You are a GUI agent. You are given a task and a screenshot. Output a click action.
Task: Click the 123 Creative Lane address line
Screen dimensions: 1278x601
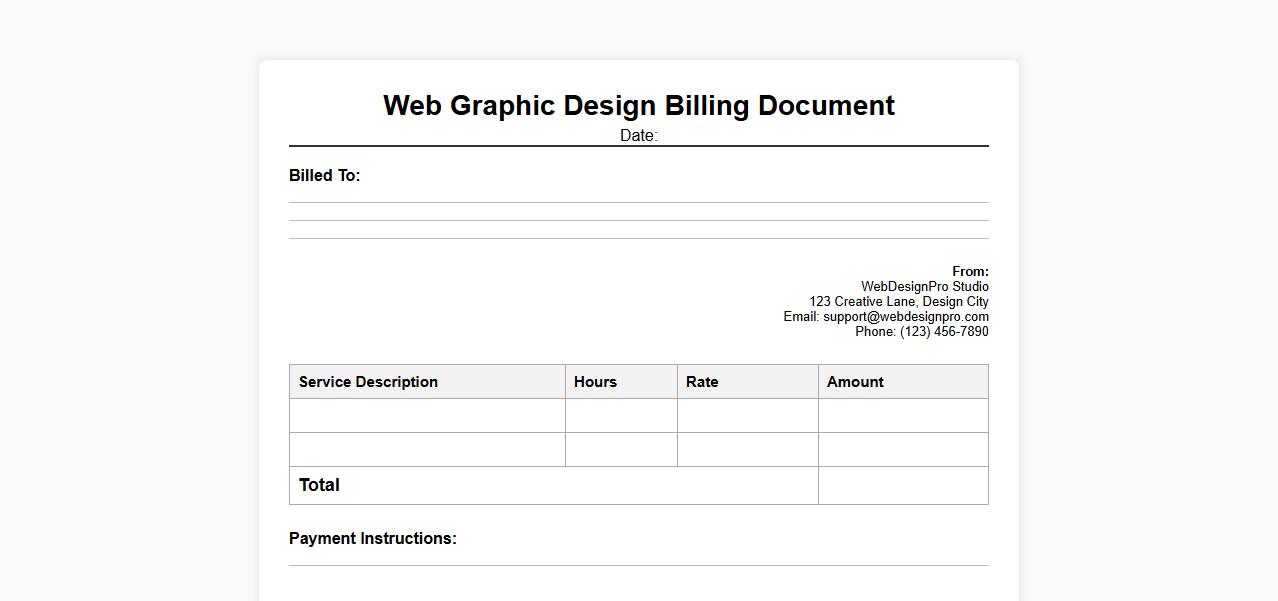[898, 302]
